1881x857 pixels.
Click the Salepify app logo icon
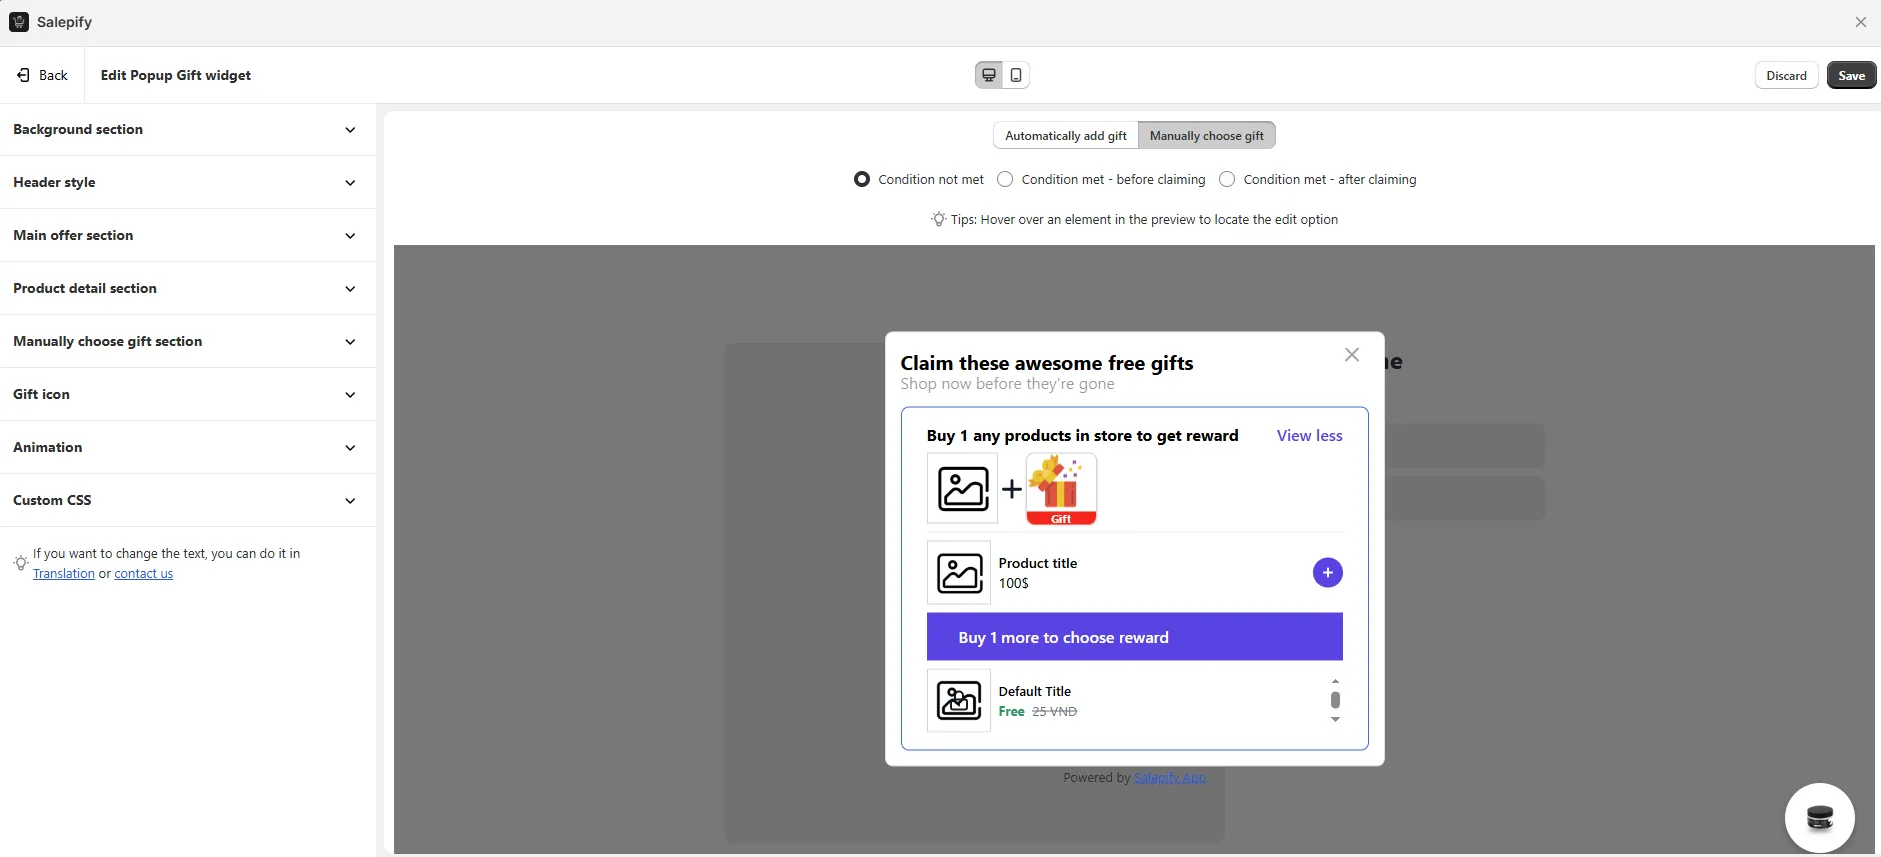[19, 22]
